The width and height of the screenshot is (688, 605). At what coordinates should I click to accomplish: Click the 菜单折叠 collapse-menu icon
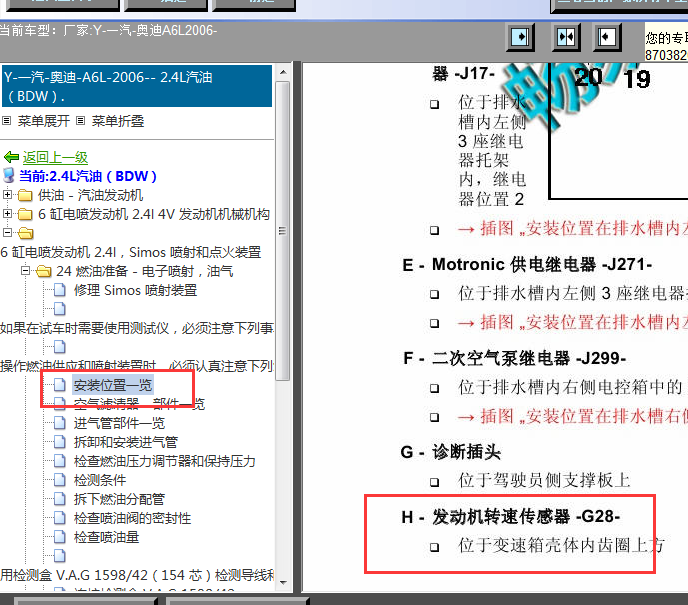click(80, 121)
